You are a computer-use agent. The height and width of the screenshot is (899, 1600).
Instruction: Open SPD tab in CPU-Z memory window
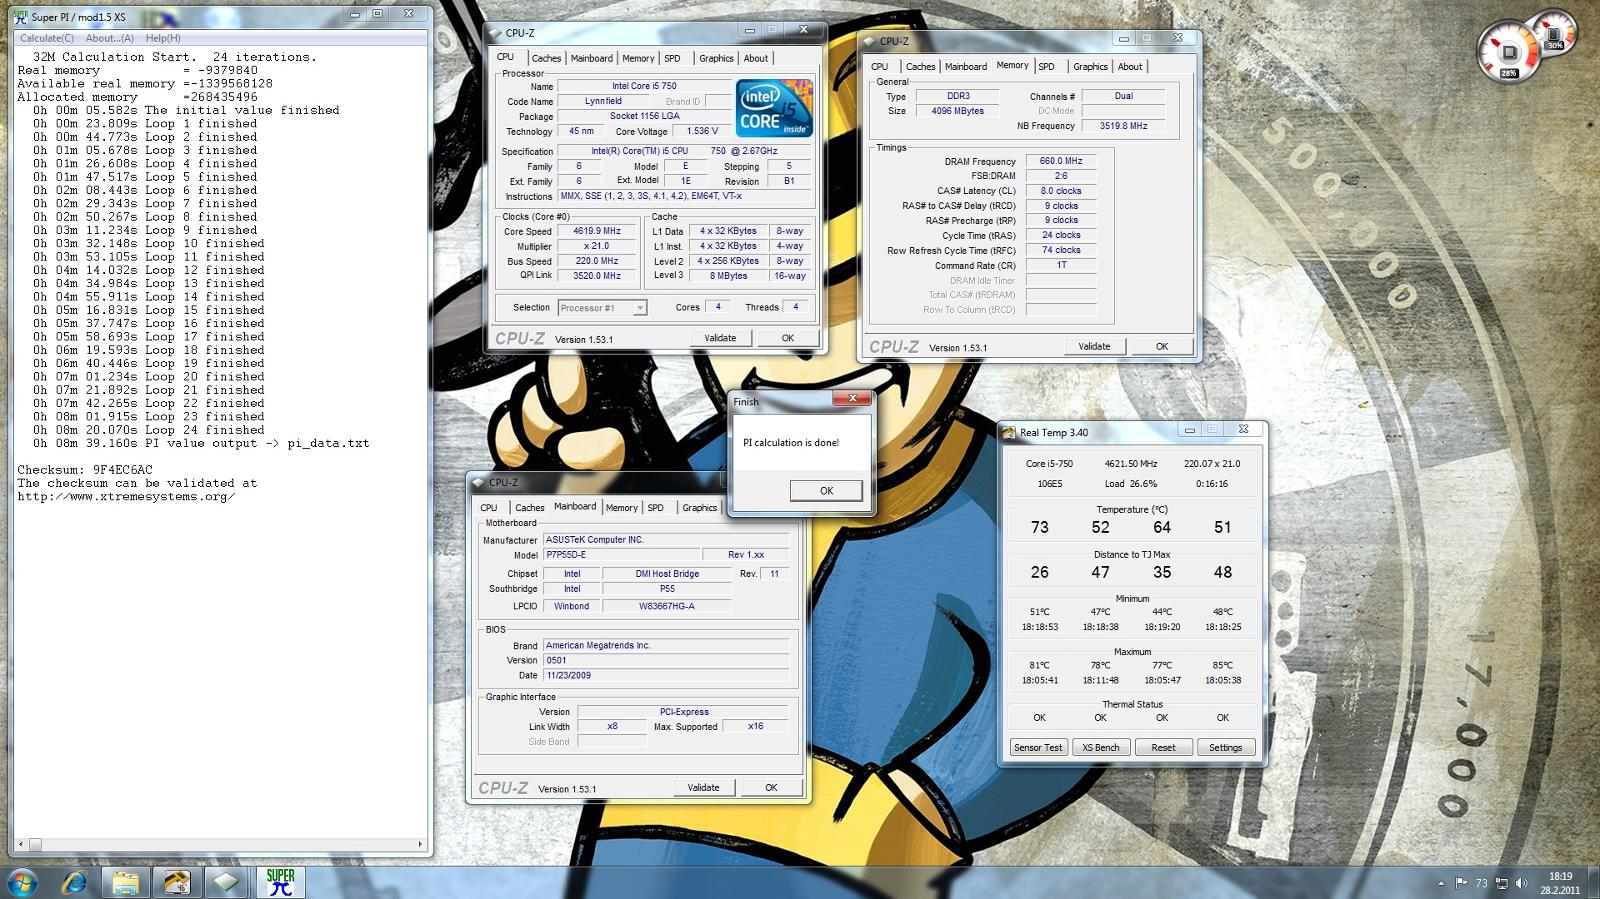click(x=1046, y=66)
